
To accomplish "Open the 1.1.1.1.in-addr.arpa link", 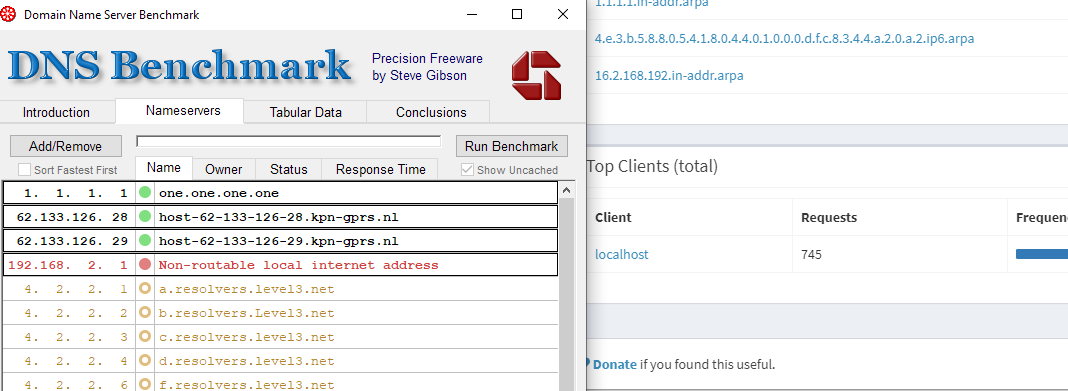I will click(x=652, y=3).
